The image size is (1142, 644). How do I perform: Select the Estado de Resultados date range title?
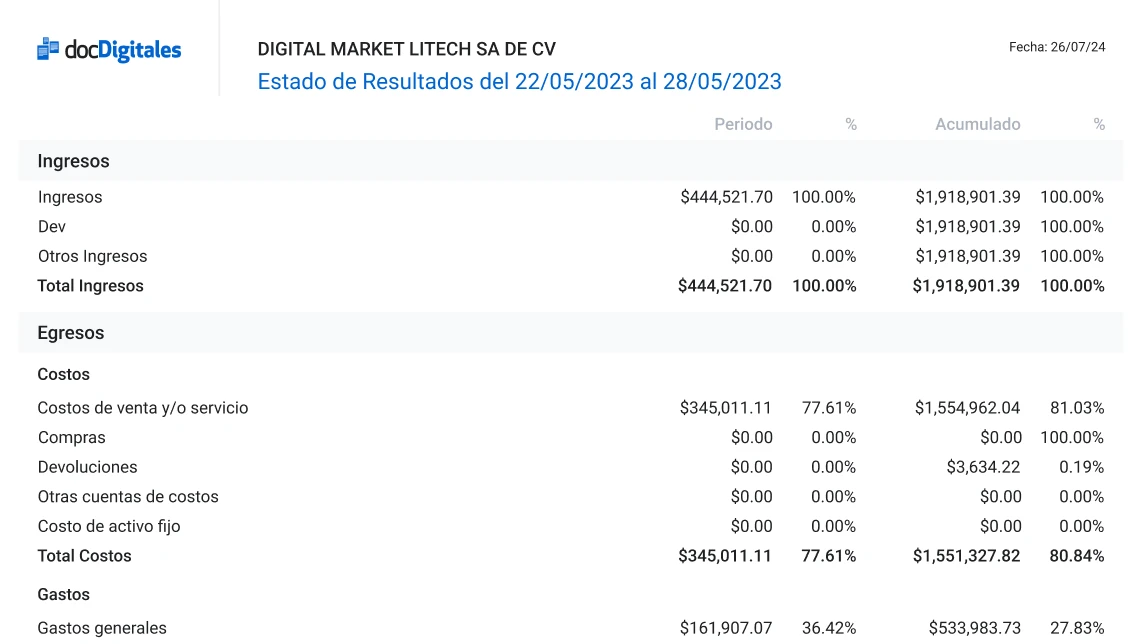519,82
